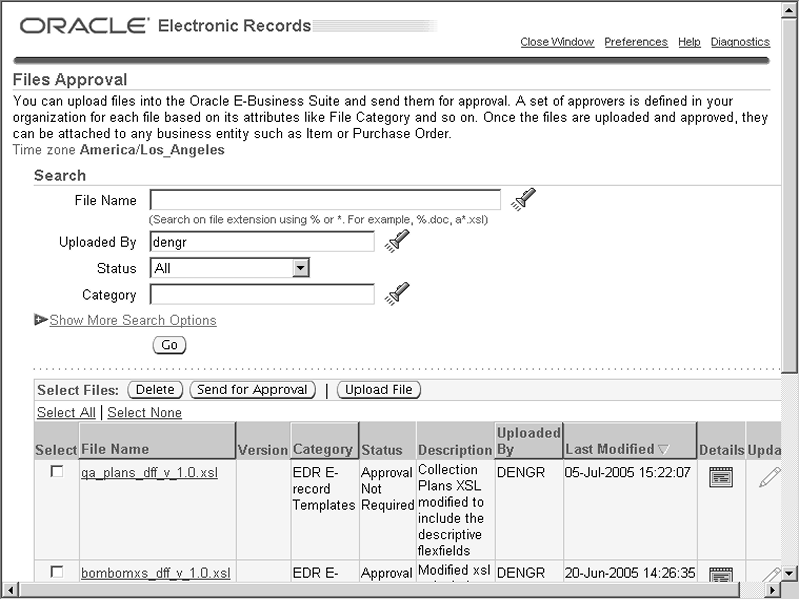
Task: Click the Delete button
Action: [155, 390]
